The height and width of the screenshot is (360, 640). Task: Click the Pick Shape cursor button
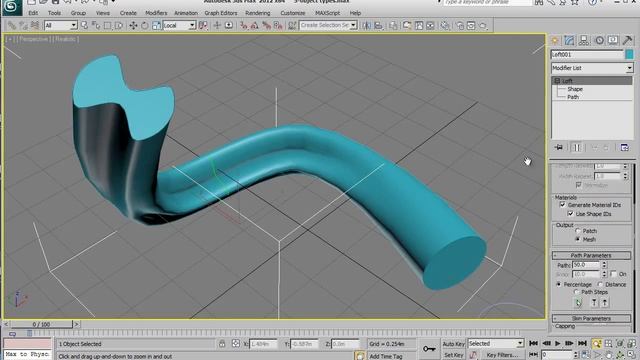(x=578, y=302)
